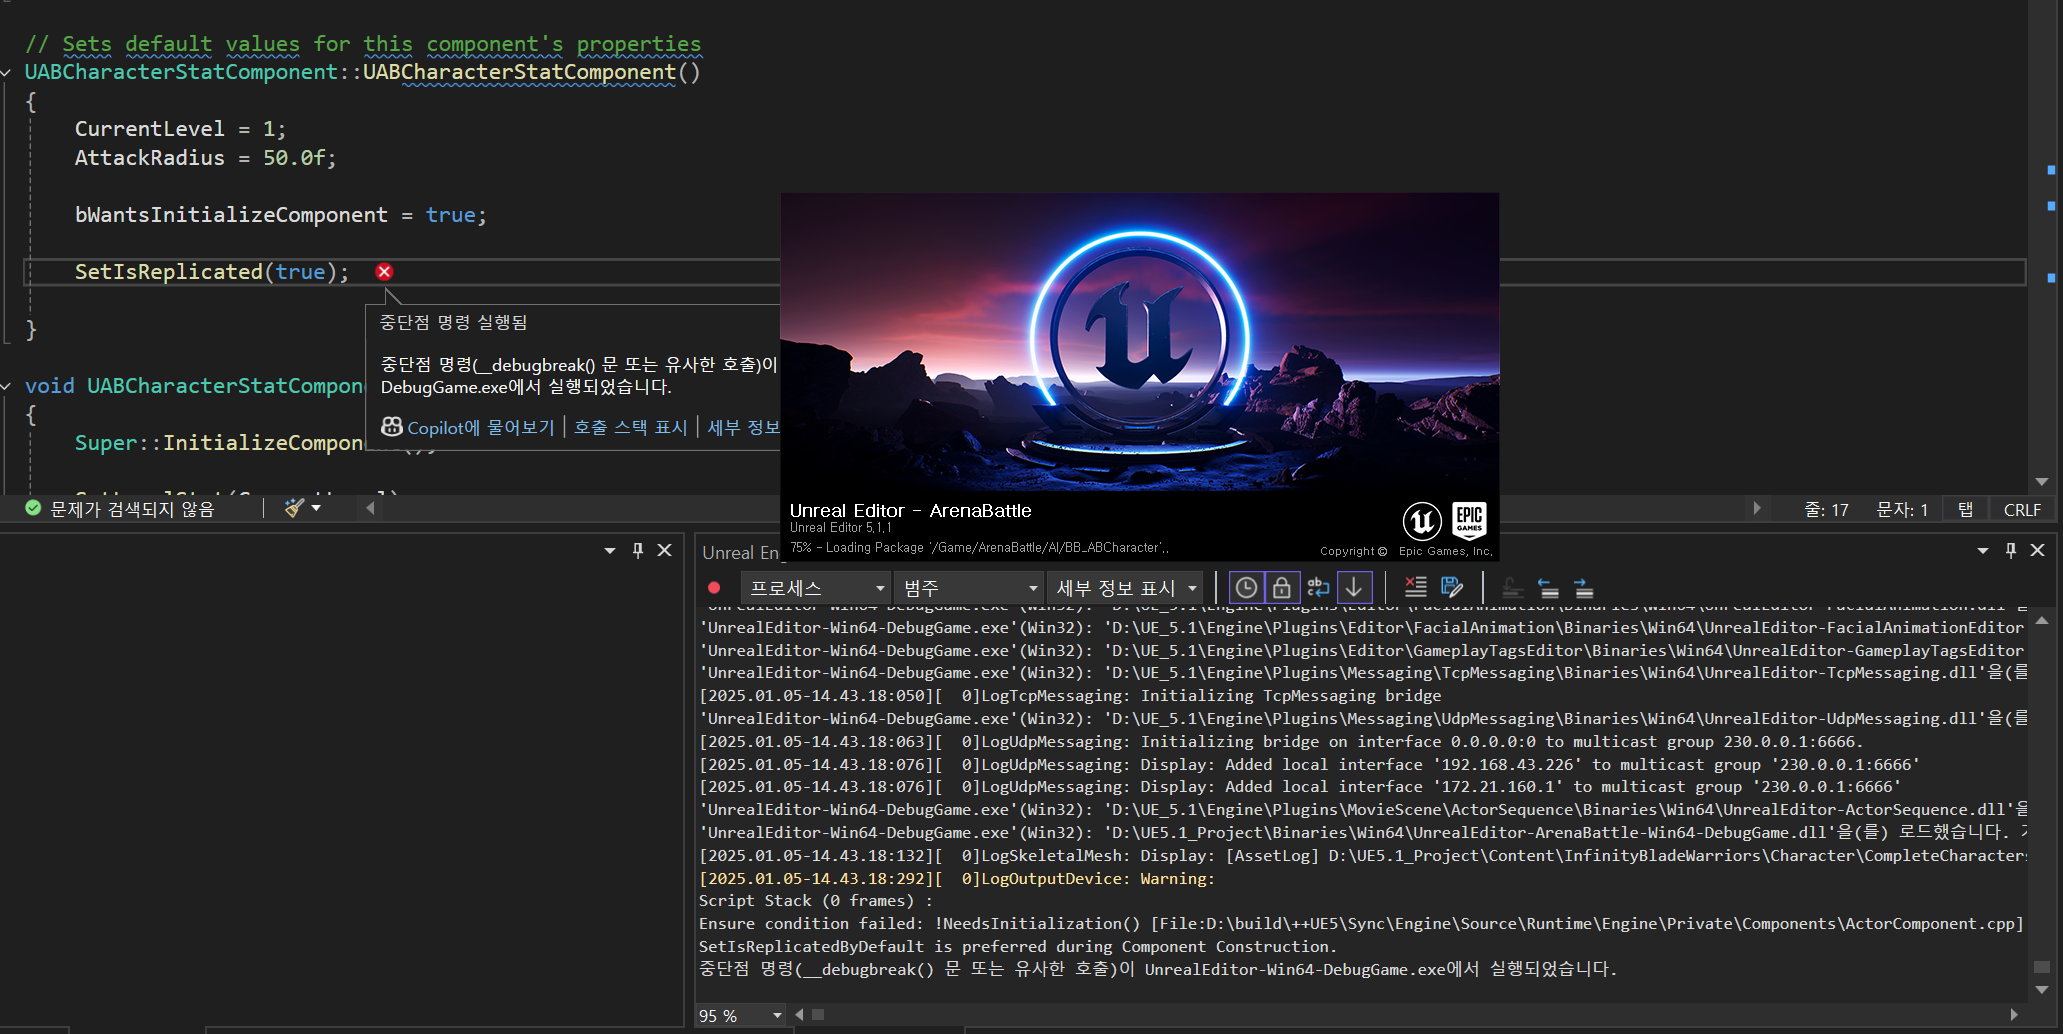2063x1034 pixels.
Task: Click the '세부 정보' link in the popup
Action: pyautogui.click(x=743, y=427)
